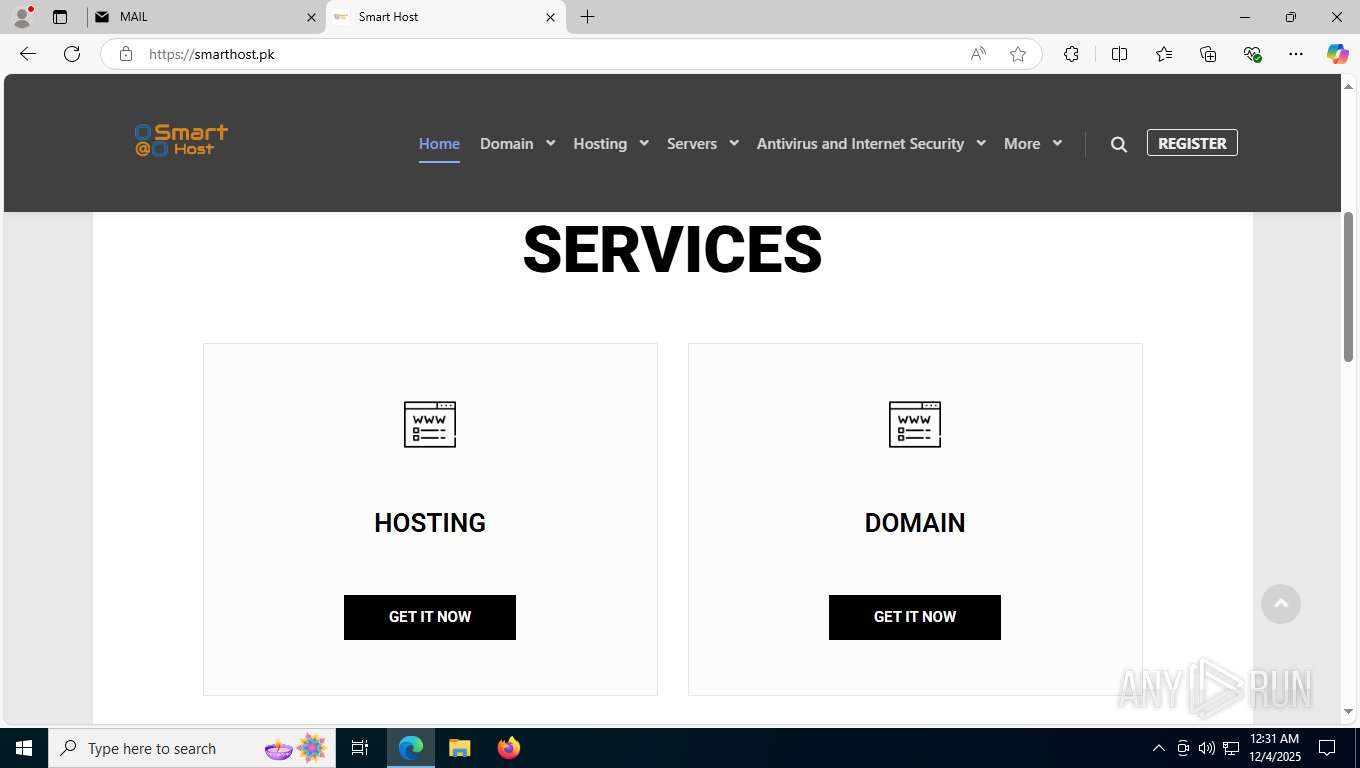Image resolution: width=1360 pixels, height=768 pixels.
Task: Select the Smart Host tab
Action: [445, 17]
